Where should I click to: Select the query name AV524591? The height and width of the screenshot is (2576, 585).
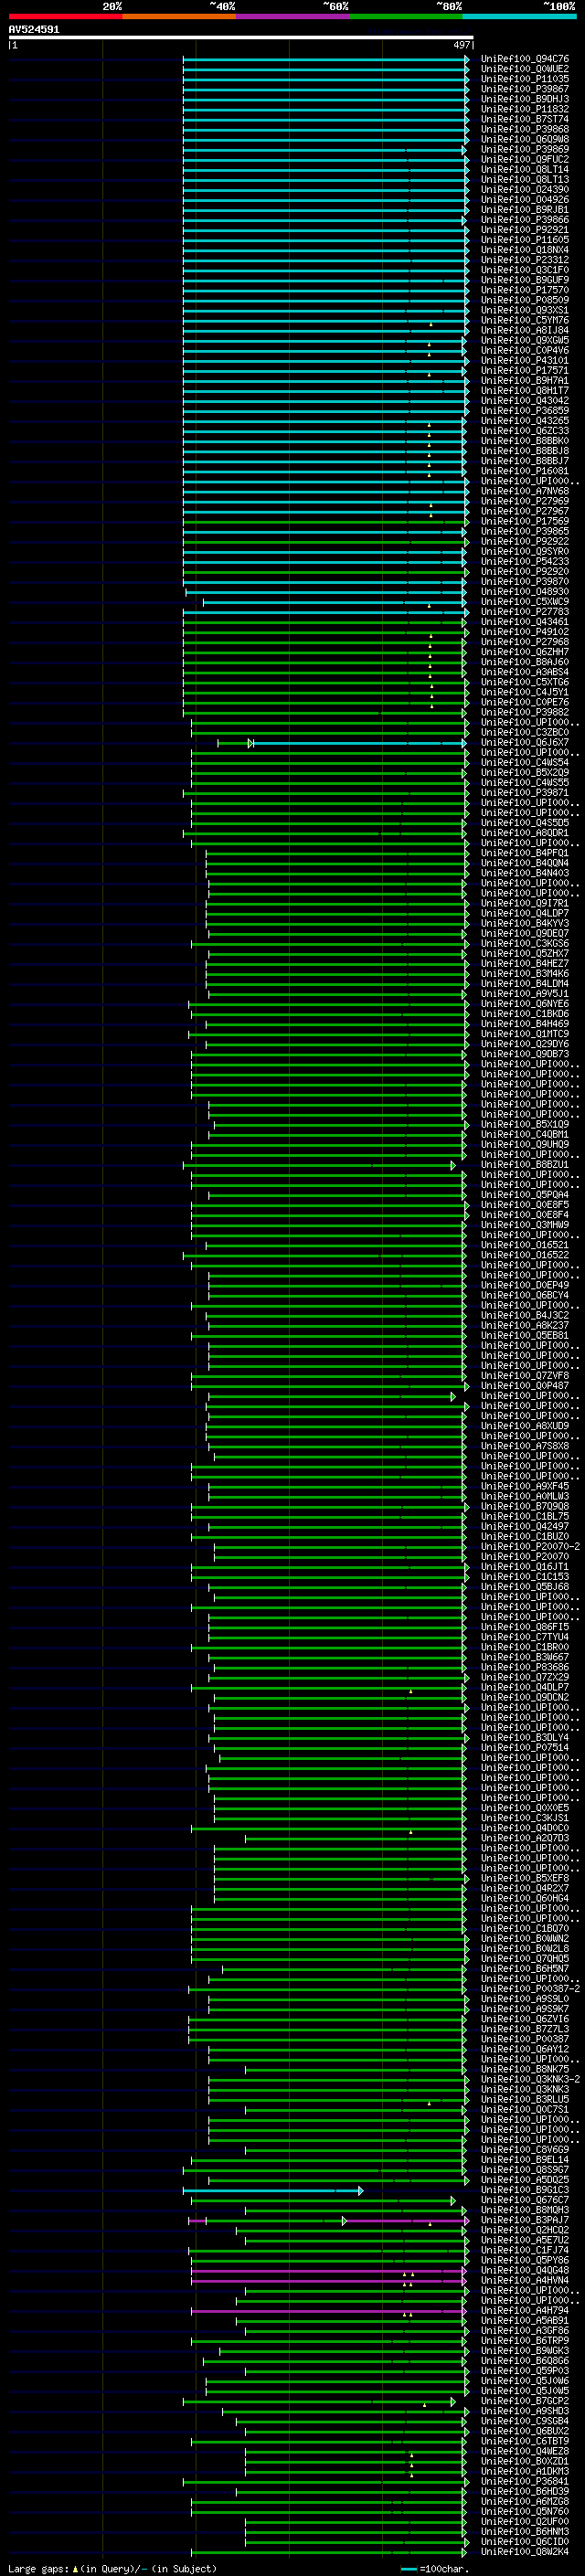tap(34, 29)
